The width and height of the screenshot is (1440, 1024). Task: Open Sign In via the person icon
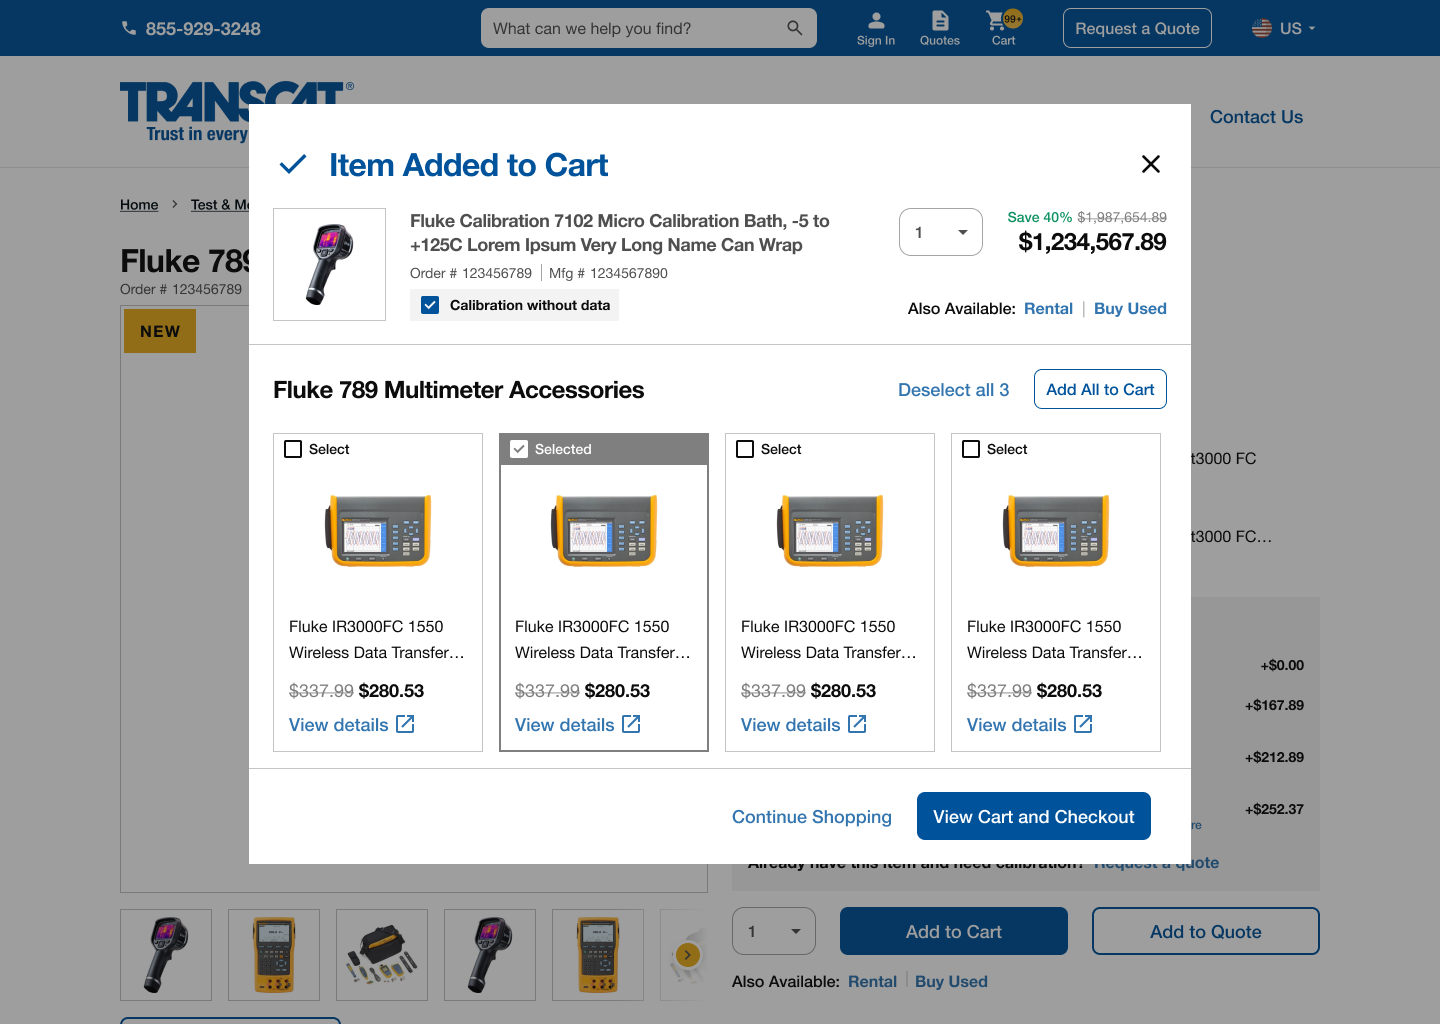tap(875, 22)
